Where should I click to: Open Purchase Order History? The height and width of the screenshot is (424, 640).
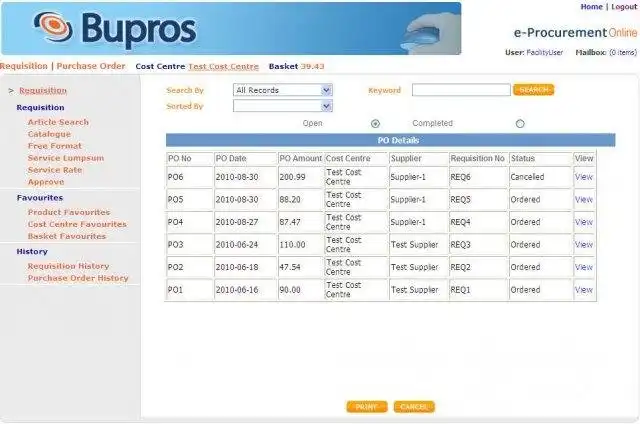tap(78, 278)
